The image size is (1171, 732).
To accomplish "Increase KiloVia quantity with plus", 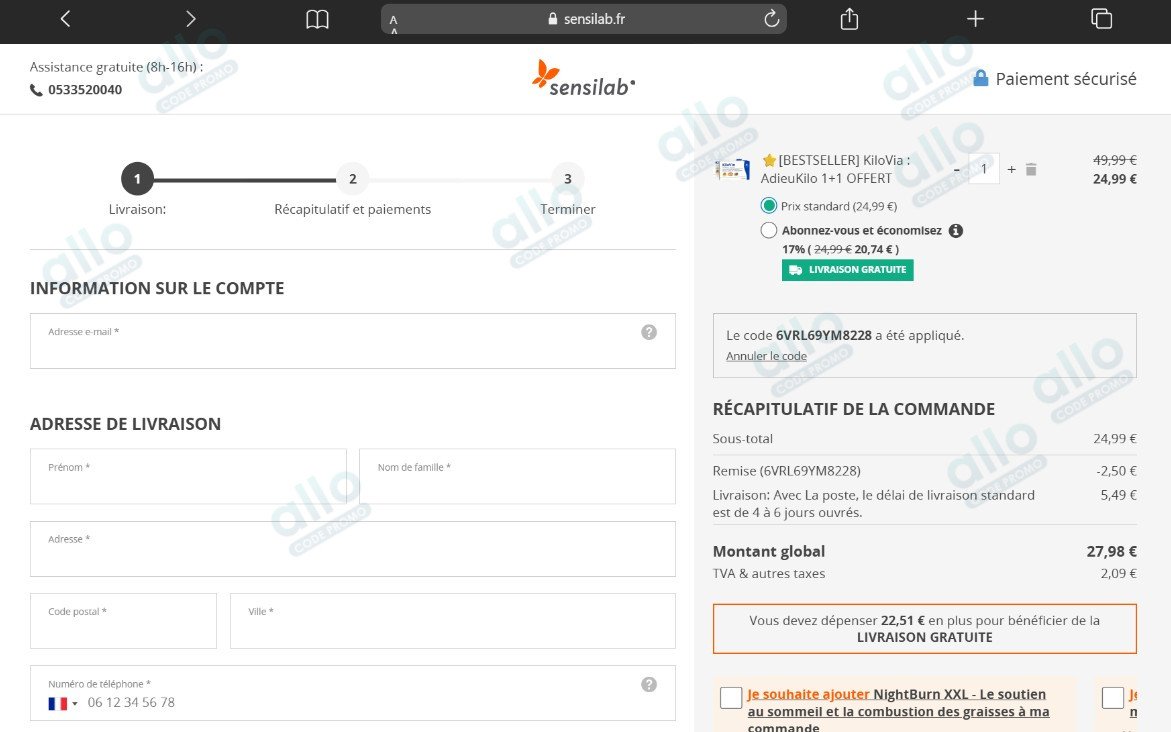I will [1011, 170].
